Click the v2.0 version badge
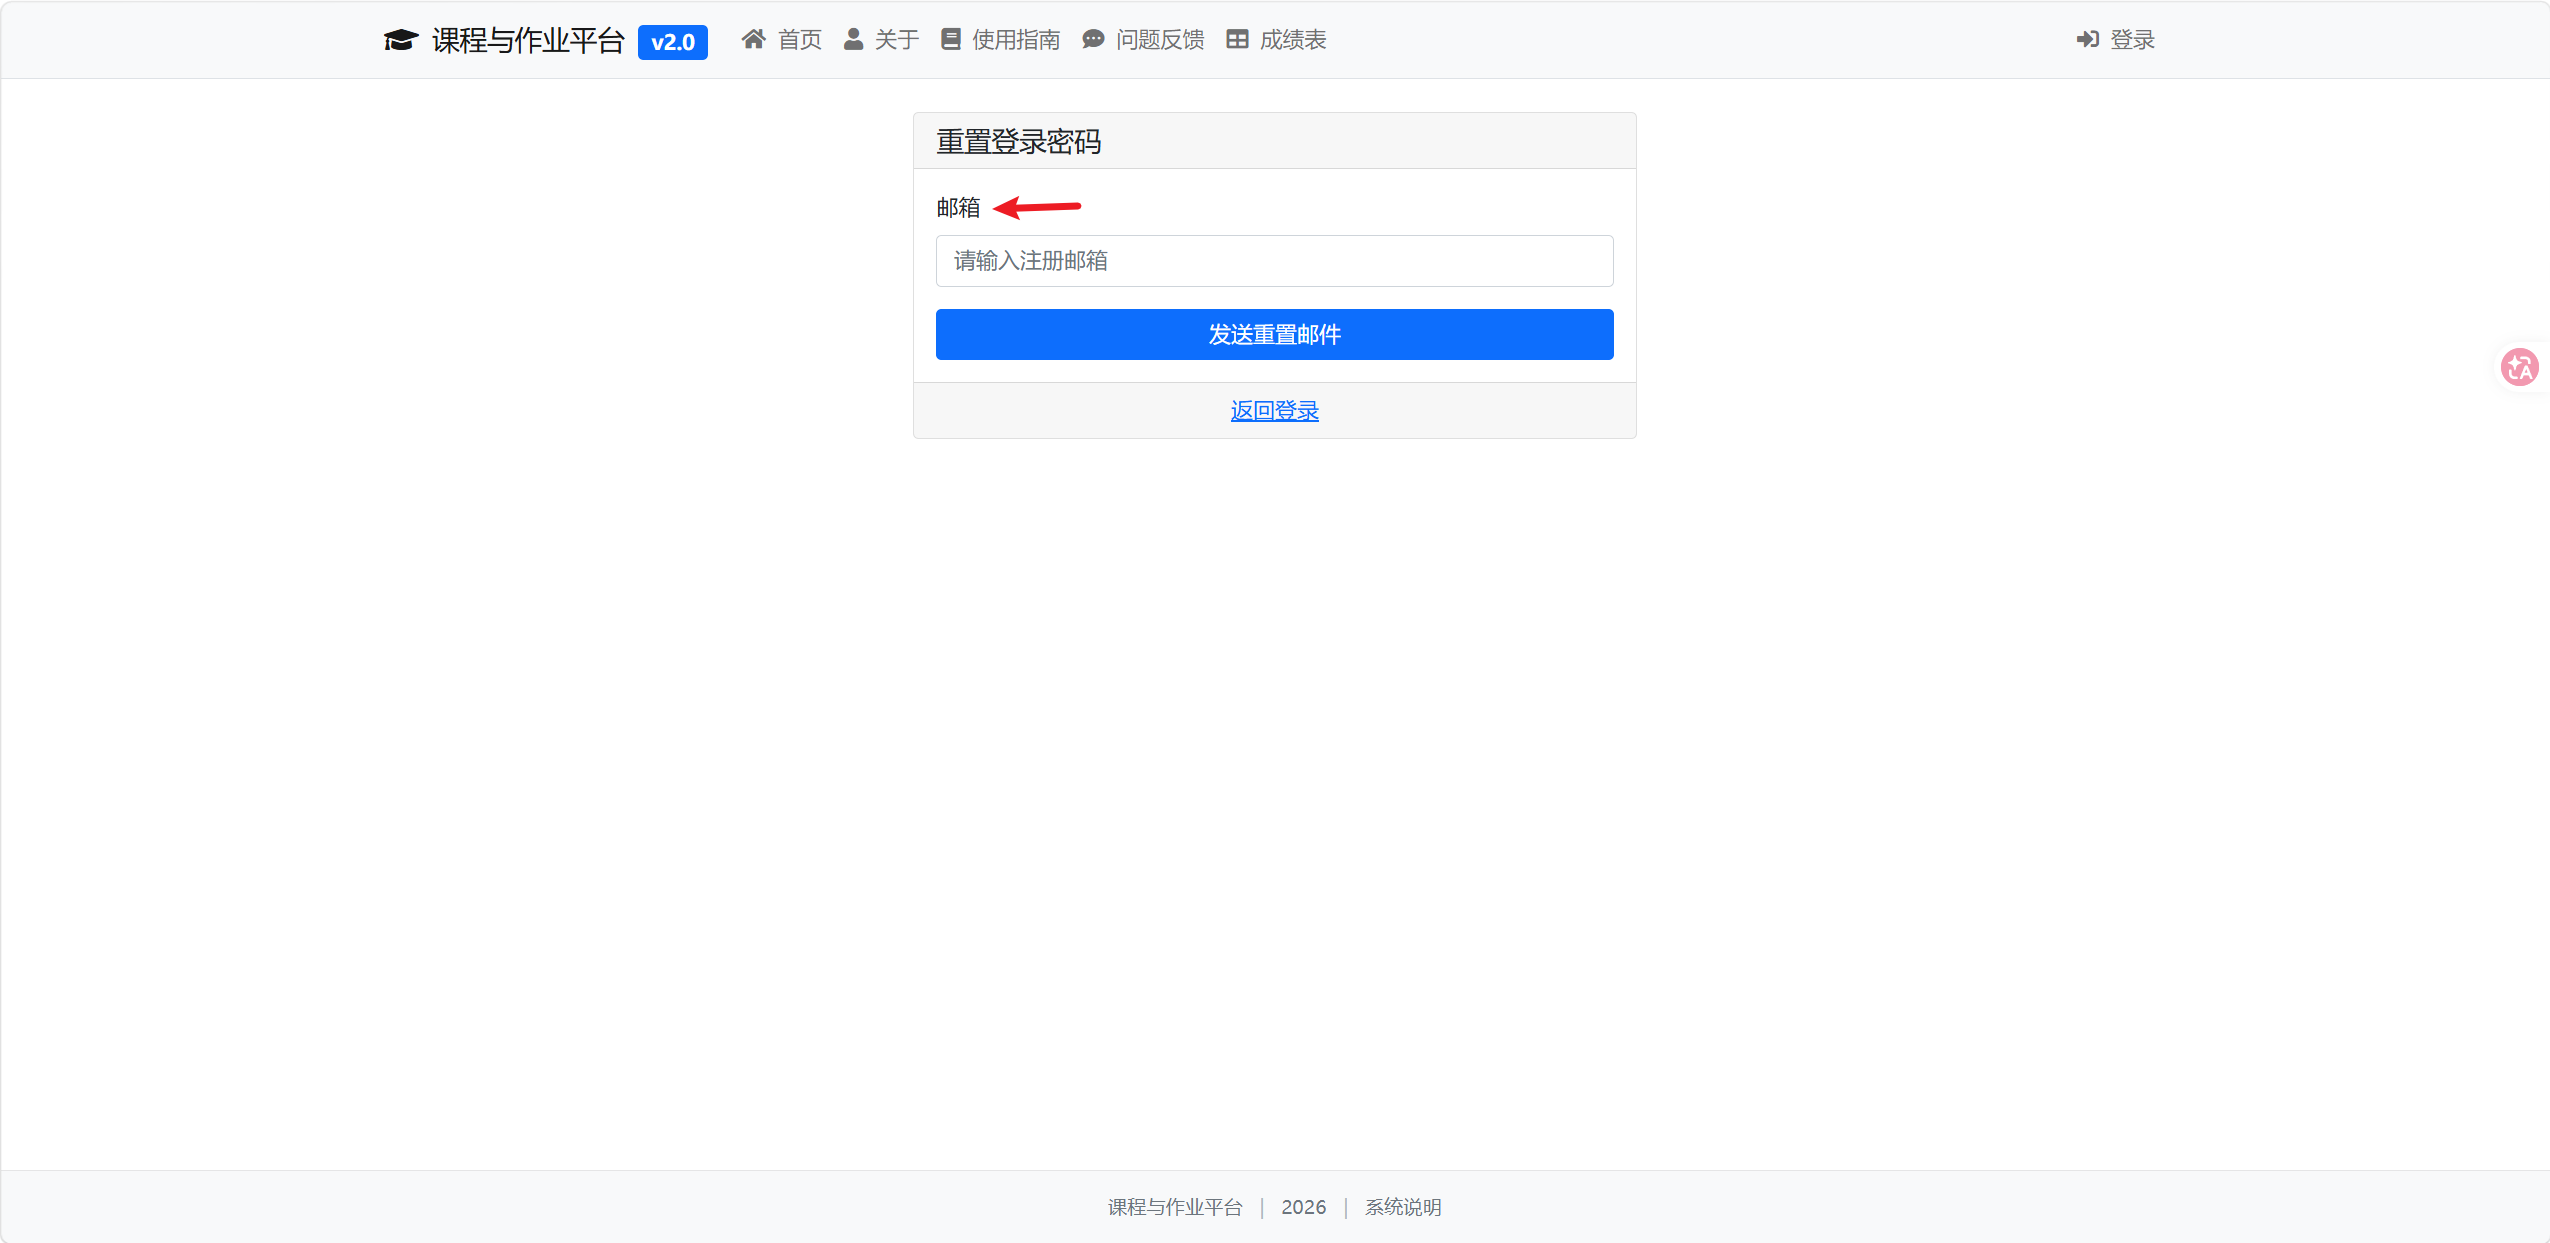 pos(673,42)
